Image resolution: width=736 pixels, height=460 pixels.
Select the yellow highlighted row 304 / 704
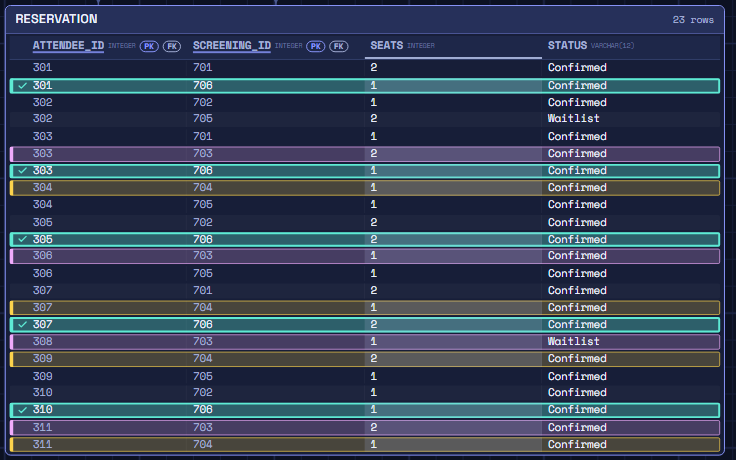[365, 188]
